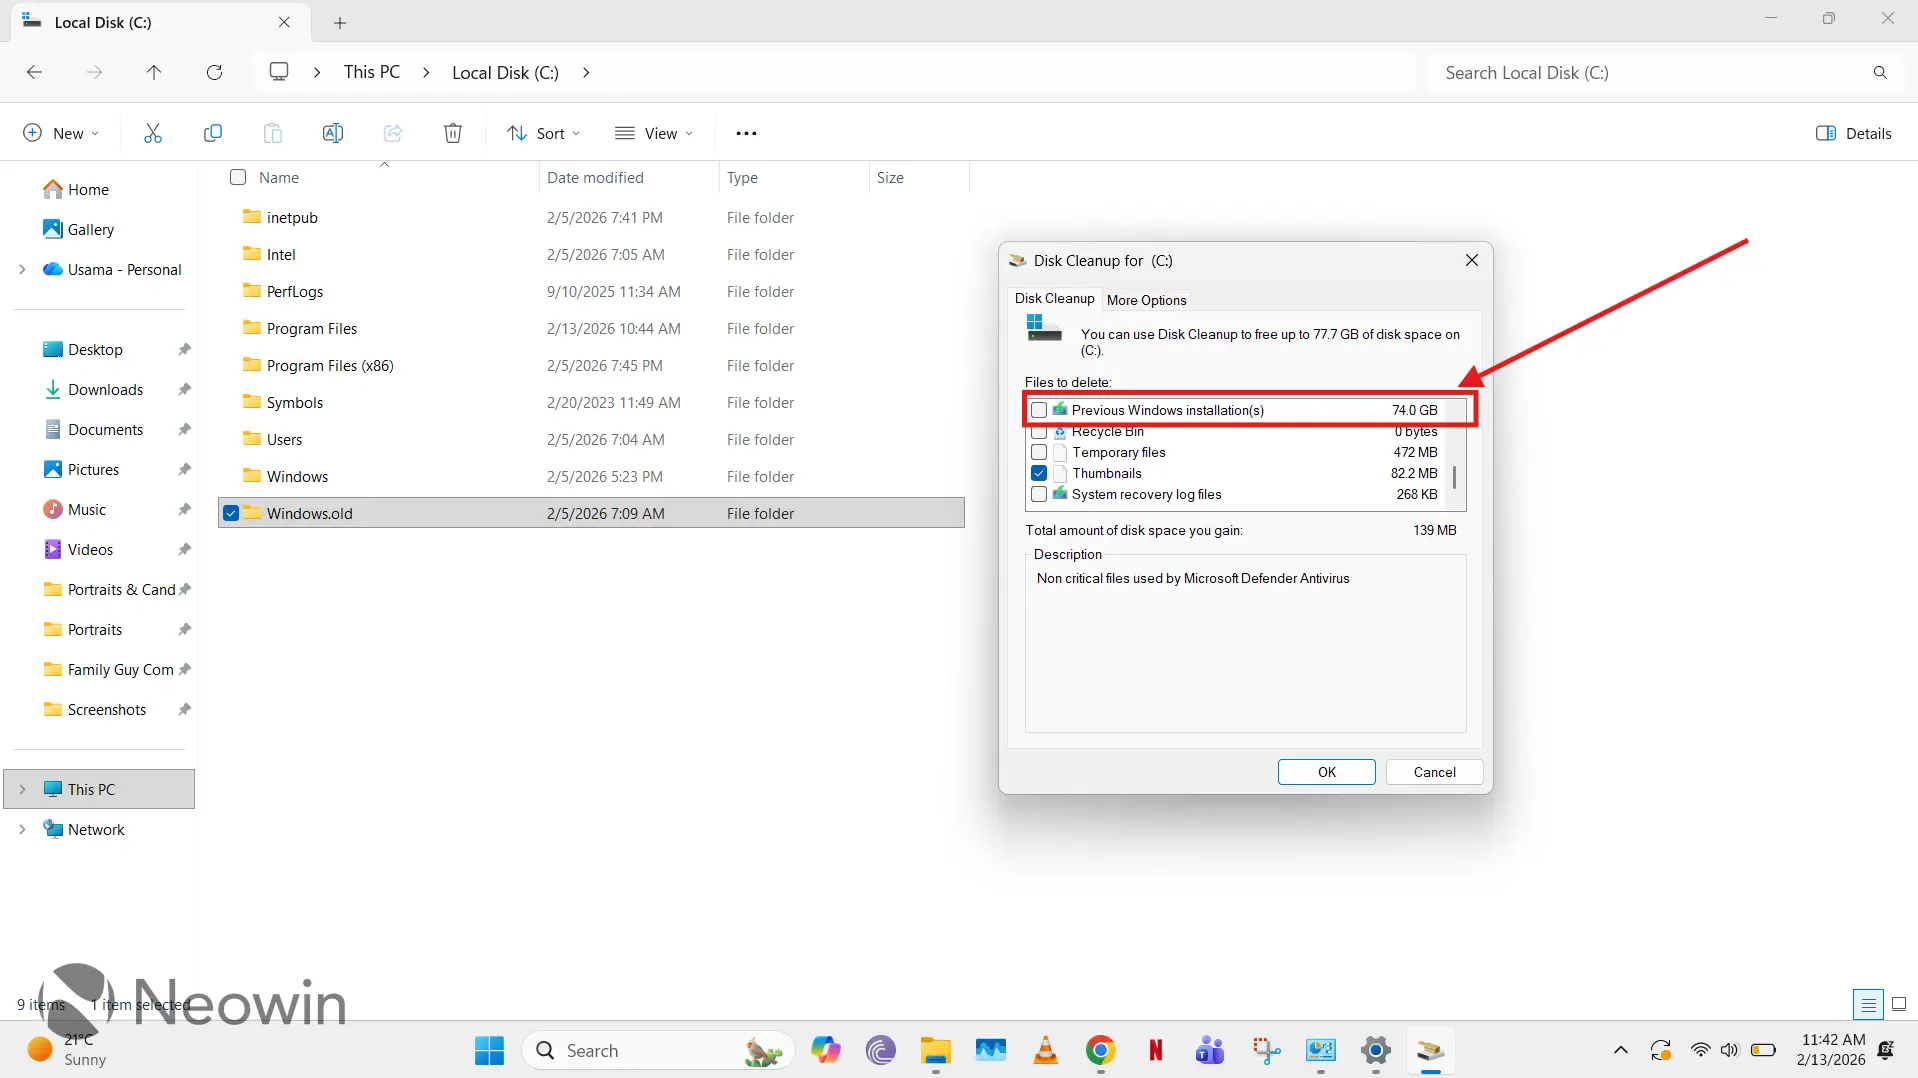Uncheck the Thumbnails checkbox
This screenshot has width=1918, height=1078.
[x=1039, y=473]
